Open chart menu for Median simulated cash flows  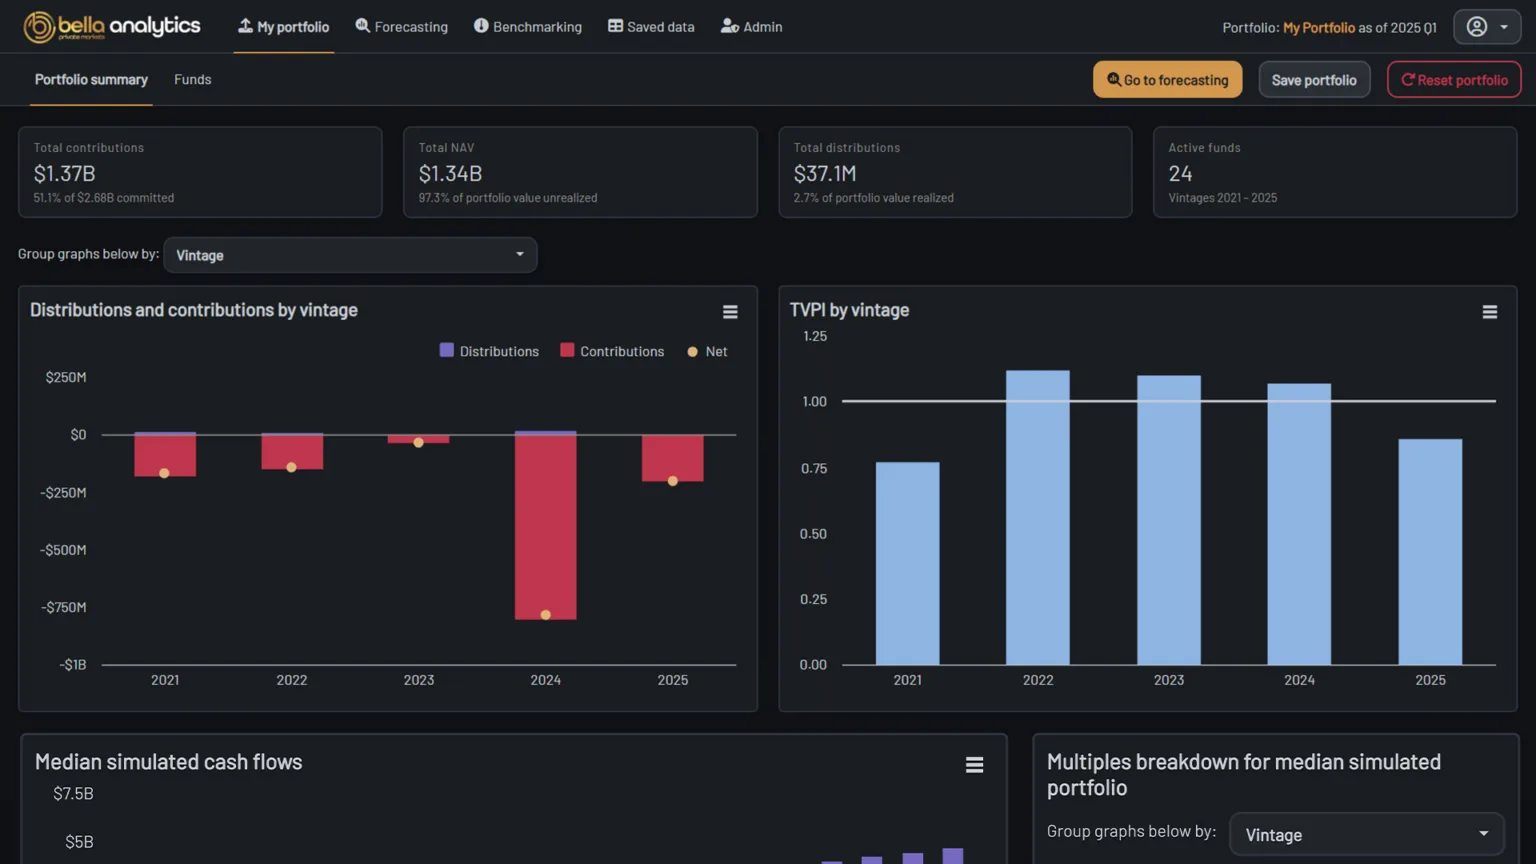pos(974,765)
